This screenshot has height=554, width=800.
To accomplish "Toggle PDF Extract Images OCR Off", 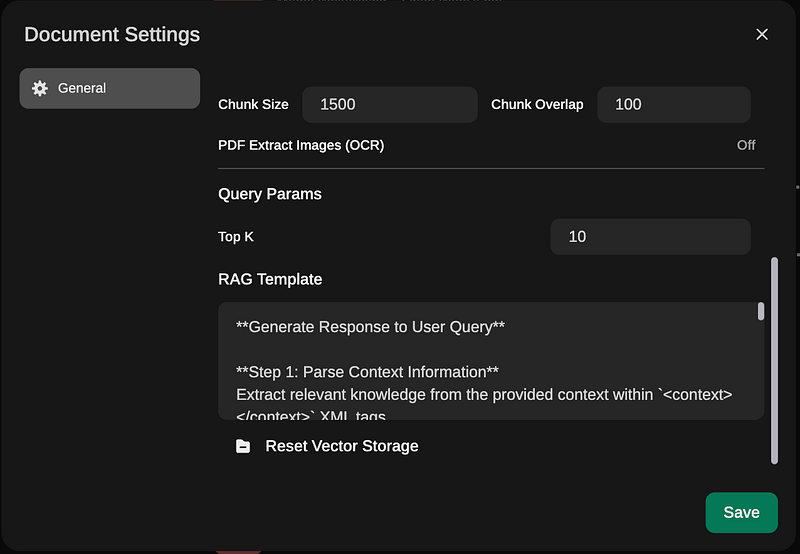I will [x=746, y=145].
